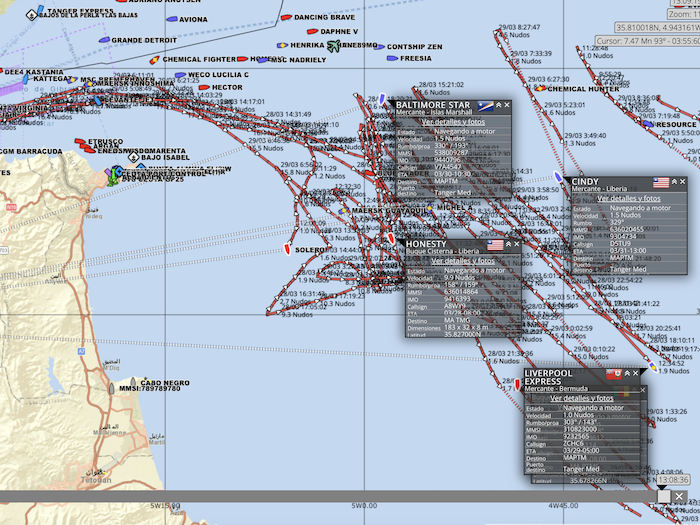Viewport: 700px width, 525px height.
Task: Collapse the HONESTY info popup
Action: coord(508,244)
